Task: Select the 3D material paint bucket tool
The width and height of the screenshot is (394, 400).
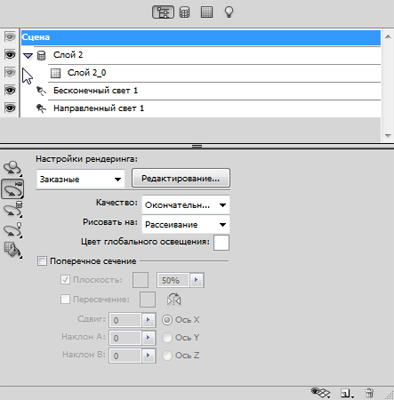Action: click(x=13, y=250)
